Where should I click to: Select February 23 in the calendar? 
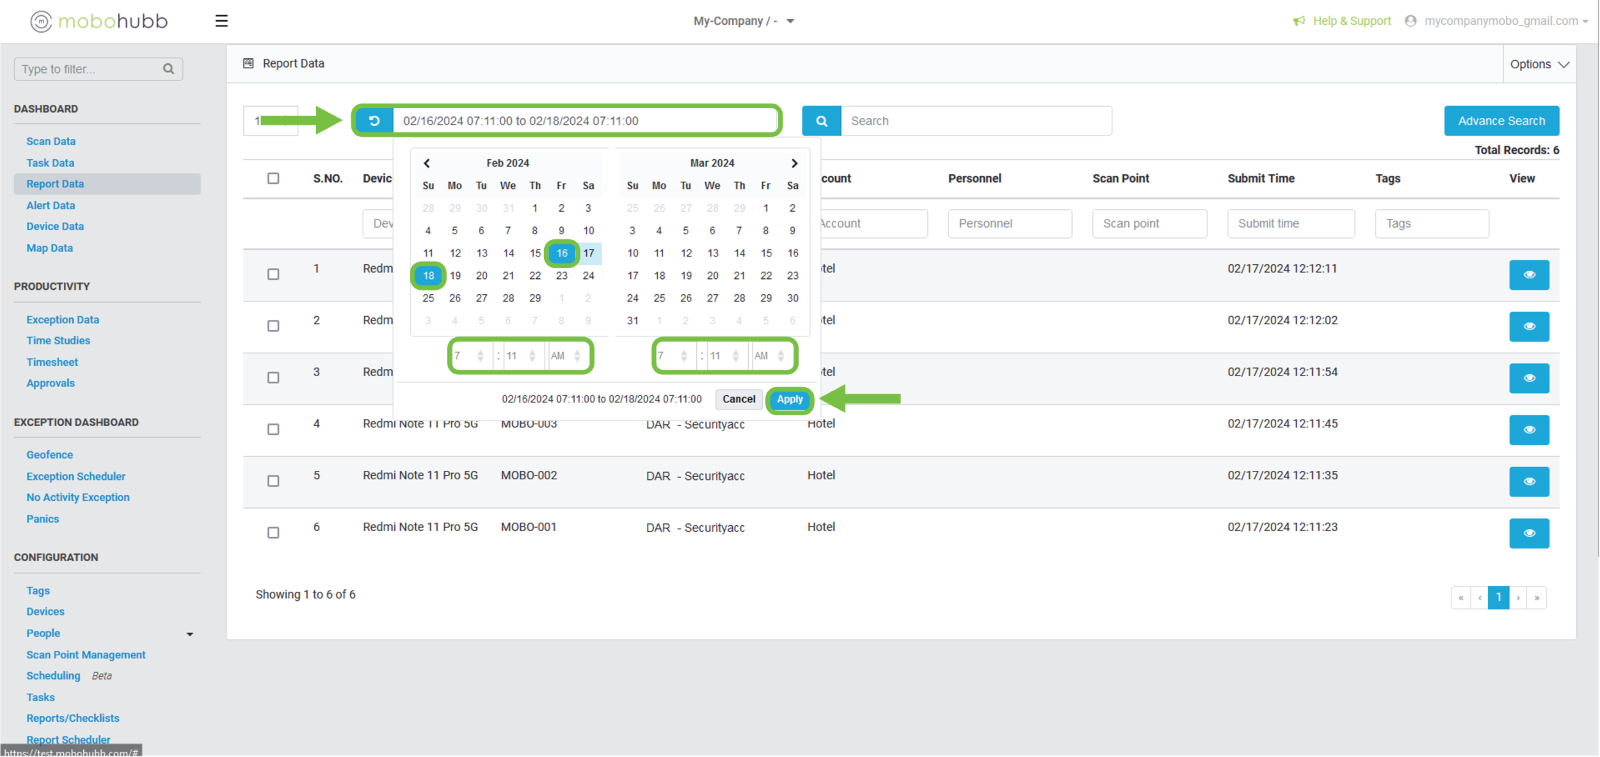[x=562, y=276]
